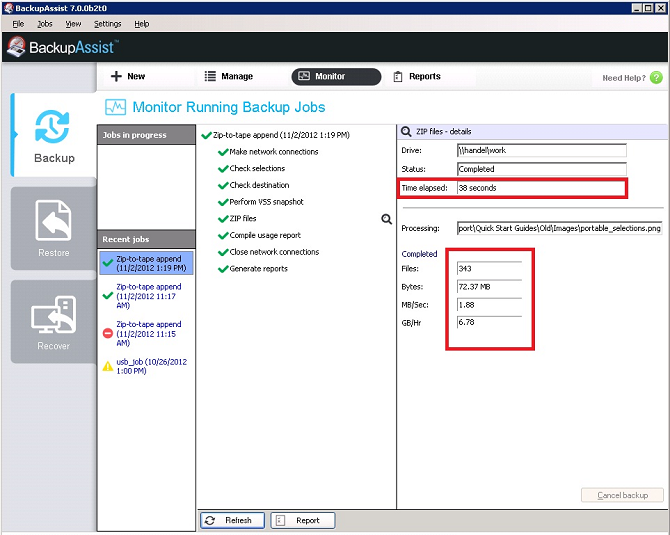
Task: Click the red failed icon of 11:15 AM job
Action: point(108,333)
